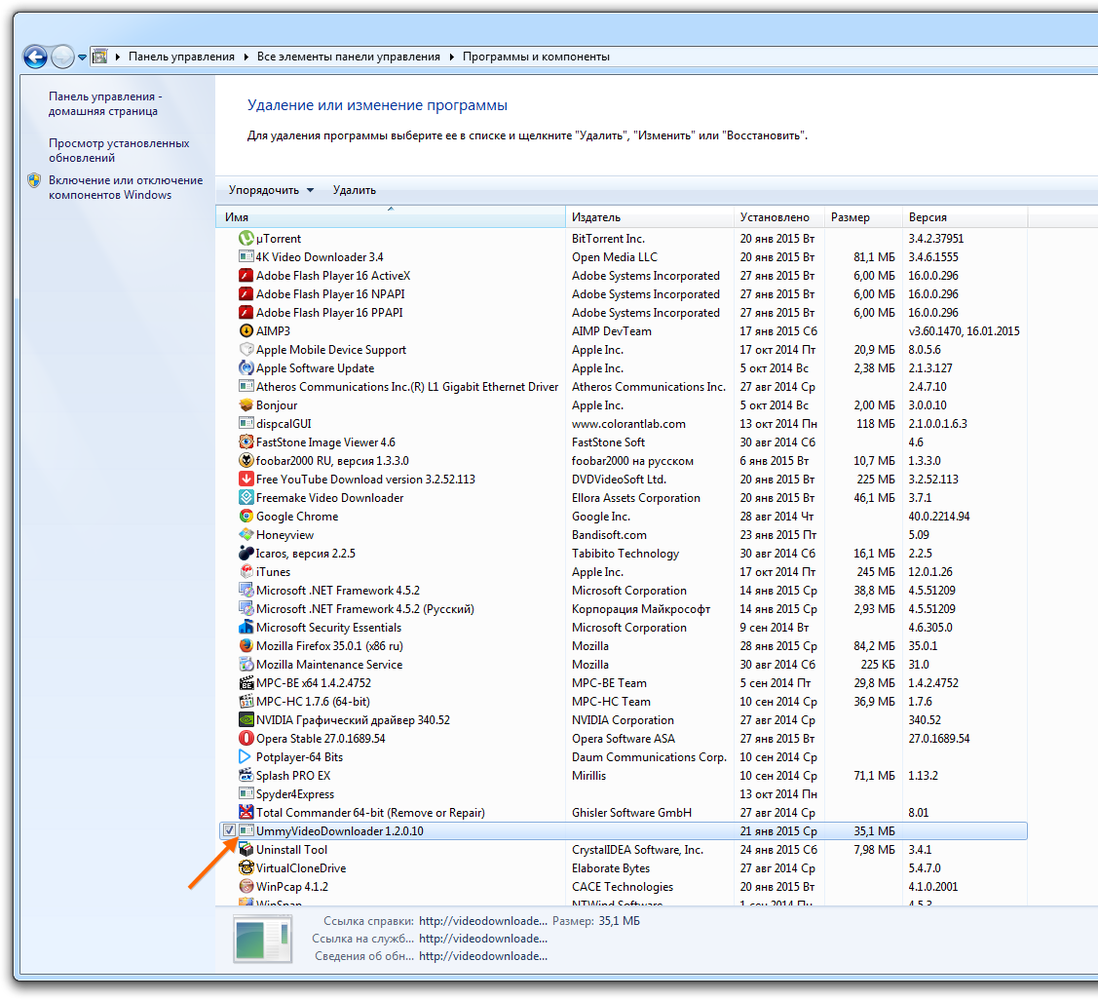The image size is (1098, 1000).
Task: Sort the list by the Издатель column
Action: pos(649,217)
